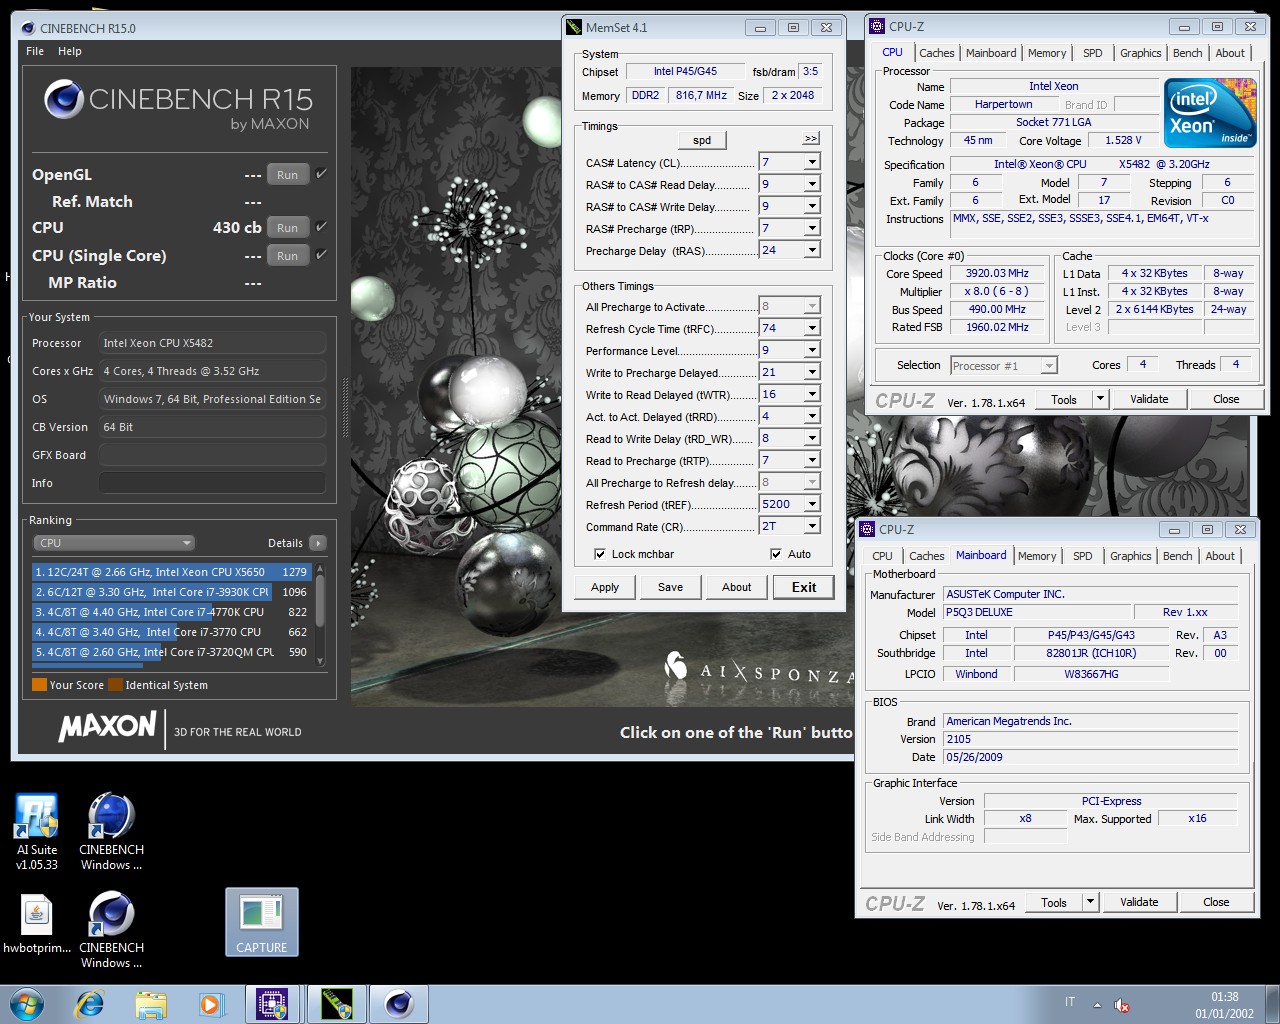Open Cinebench Help menu
The image size is (1280, 1024).
click(70, 51)
